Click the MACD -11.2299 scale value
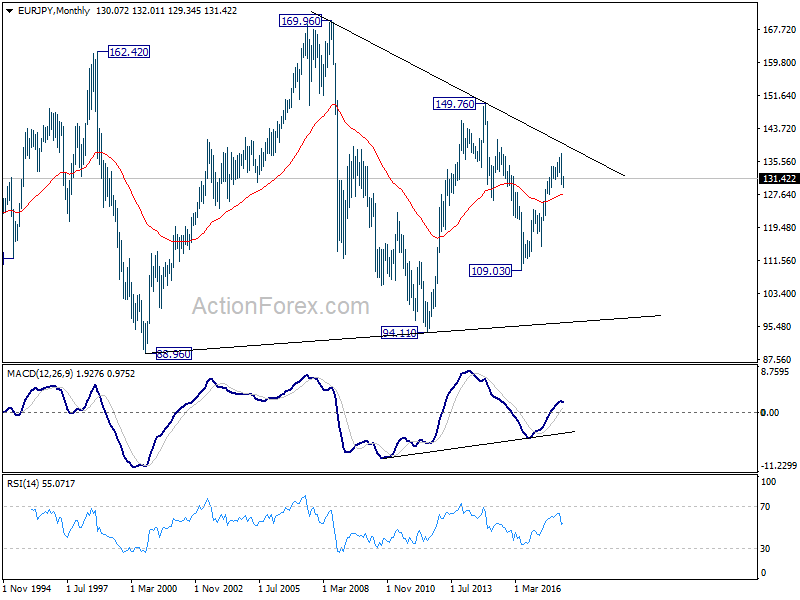Screen dimensions: 800x600 coord(778,465)
